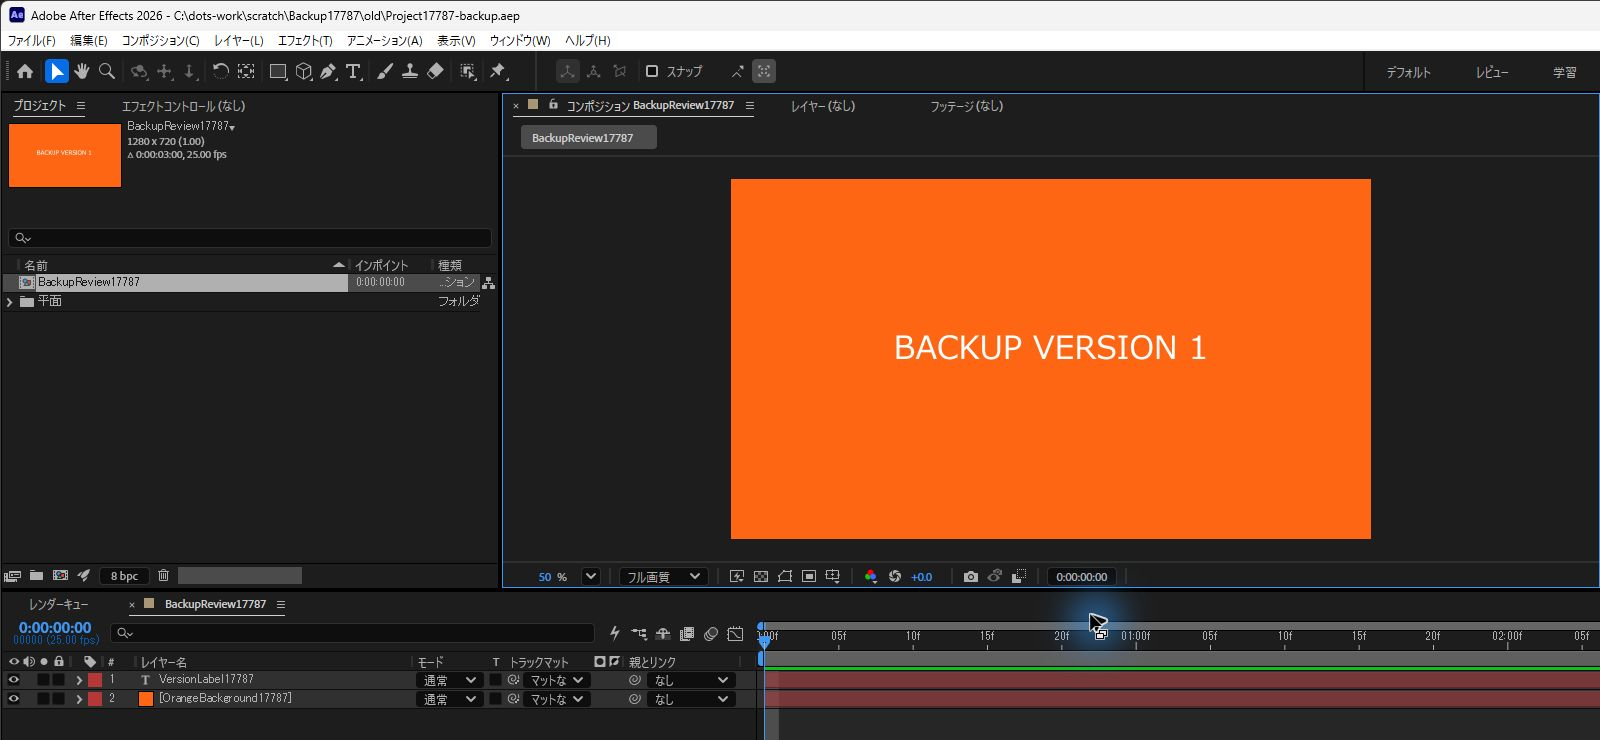
Task: Select the Clone Stamp tool
Action: click(x=410, y=71)
